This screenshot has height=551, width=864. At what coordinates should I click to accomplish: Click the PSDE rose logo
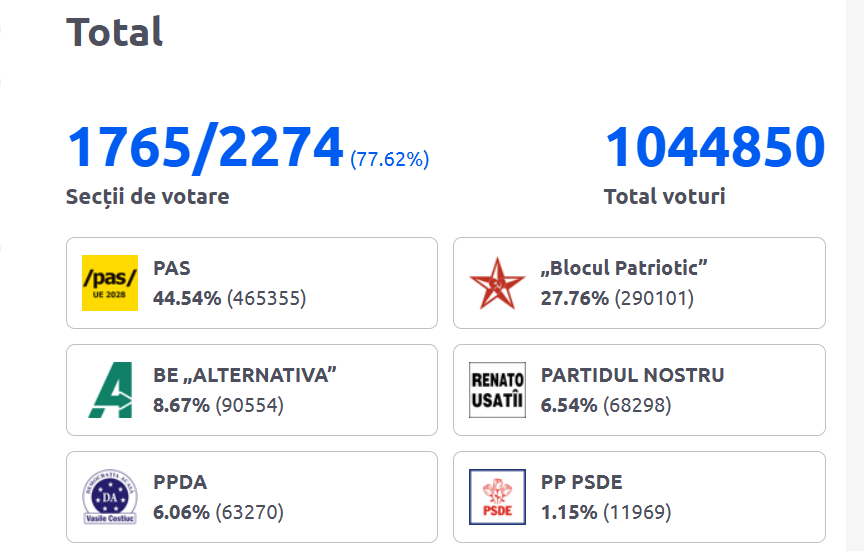tap(497, 497)
